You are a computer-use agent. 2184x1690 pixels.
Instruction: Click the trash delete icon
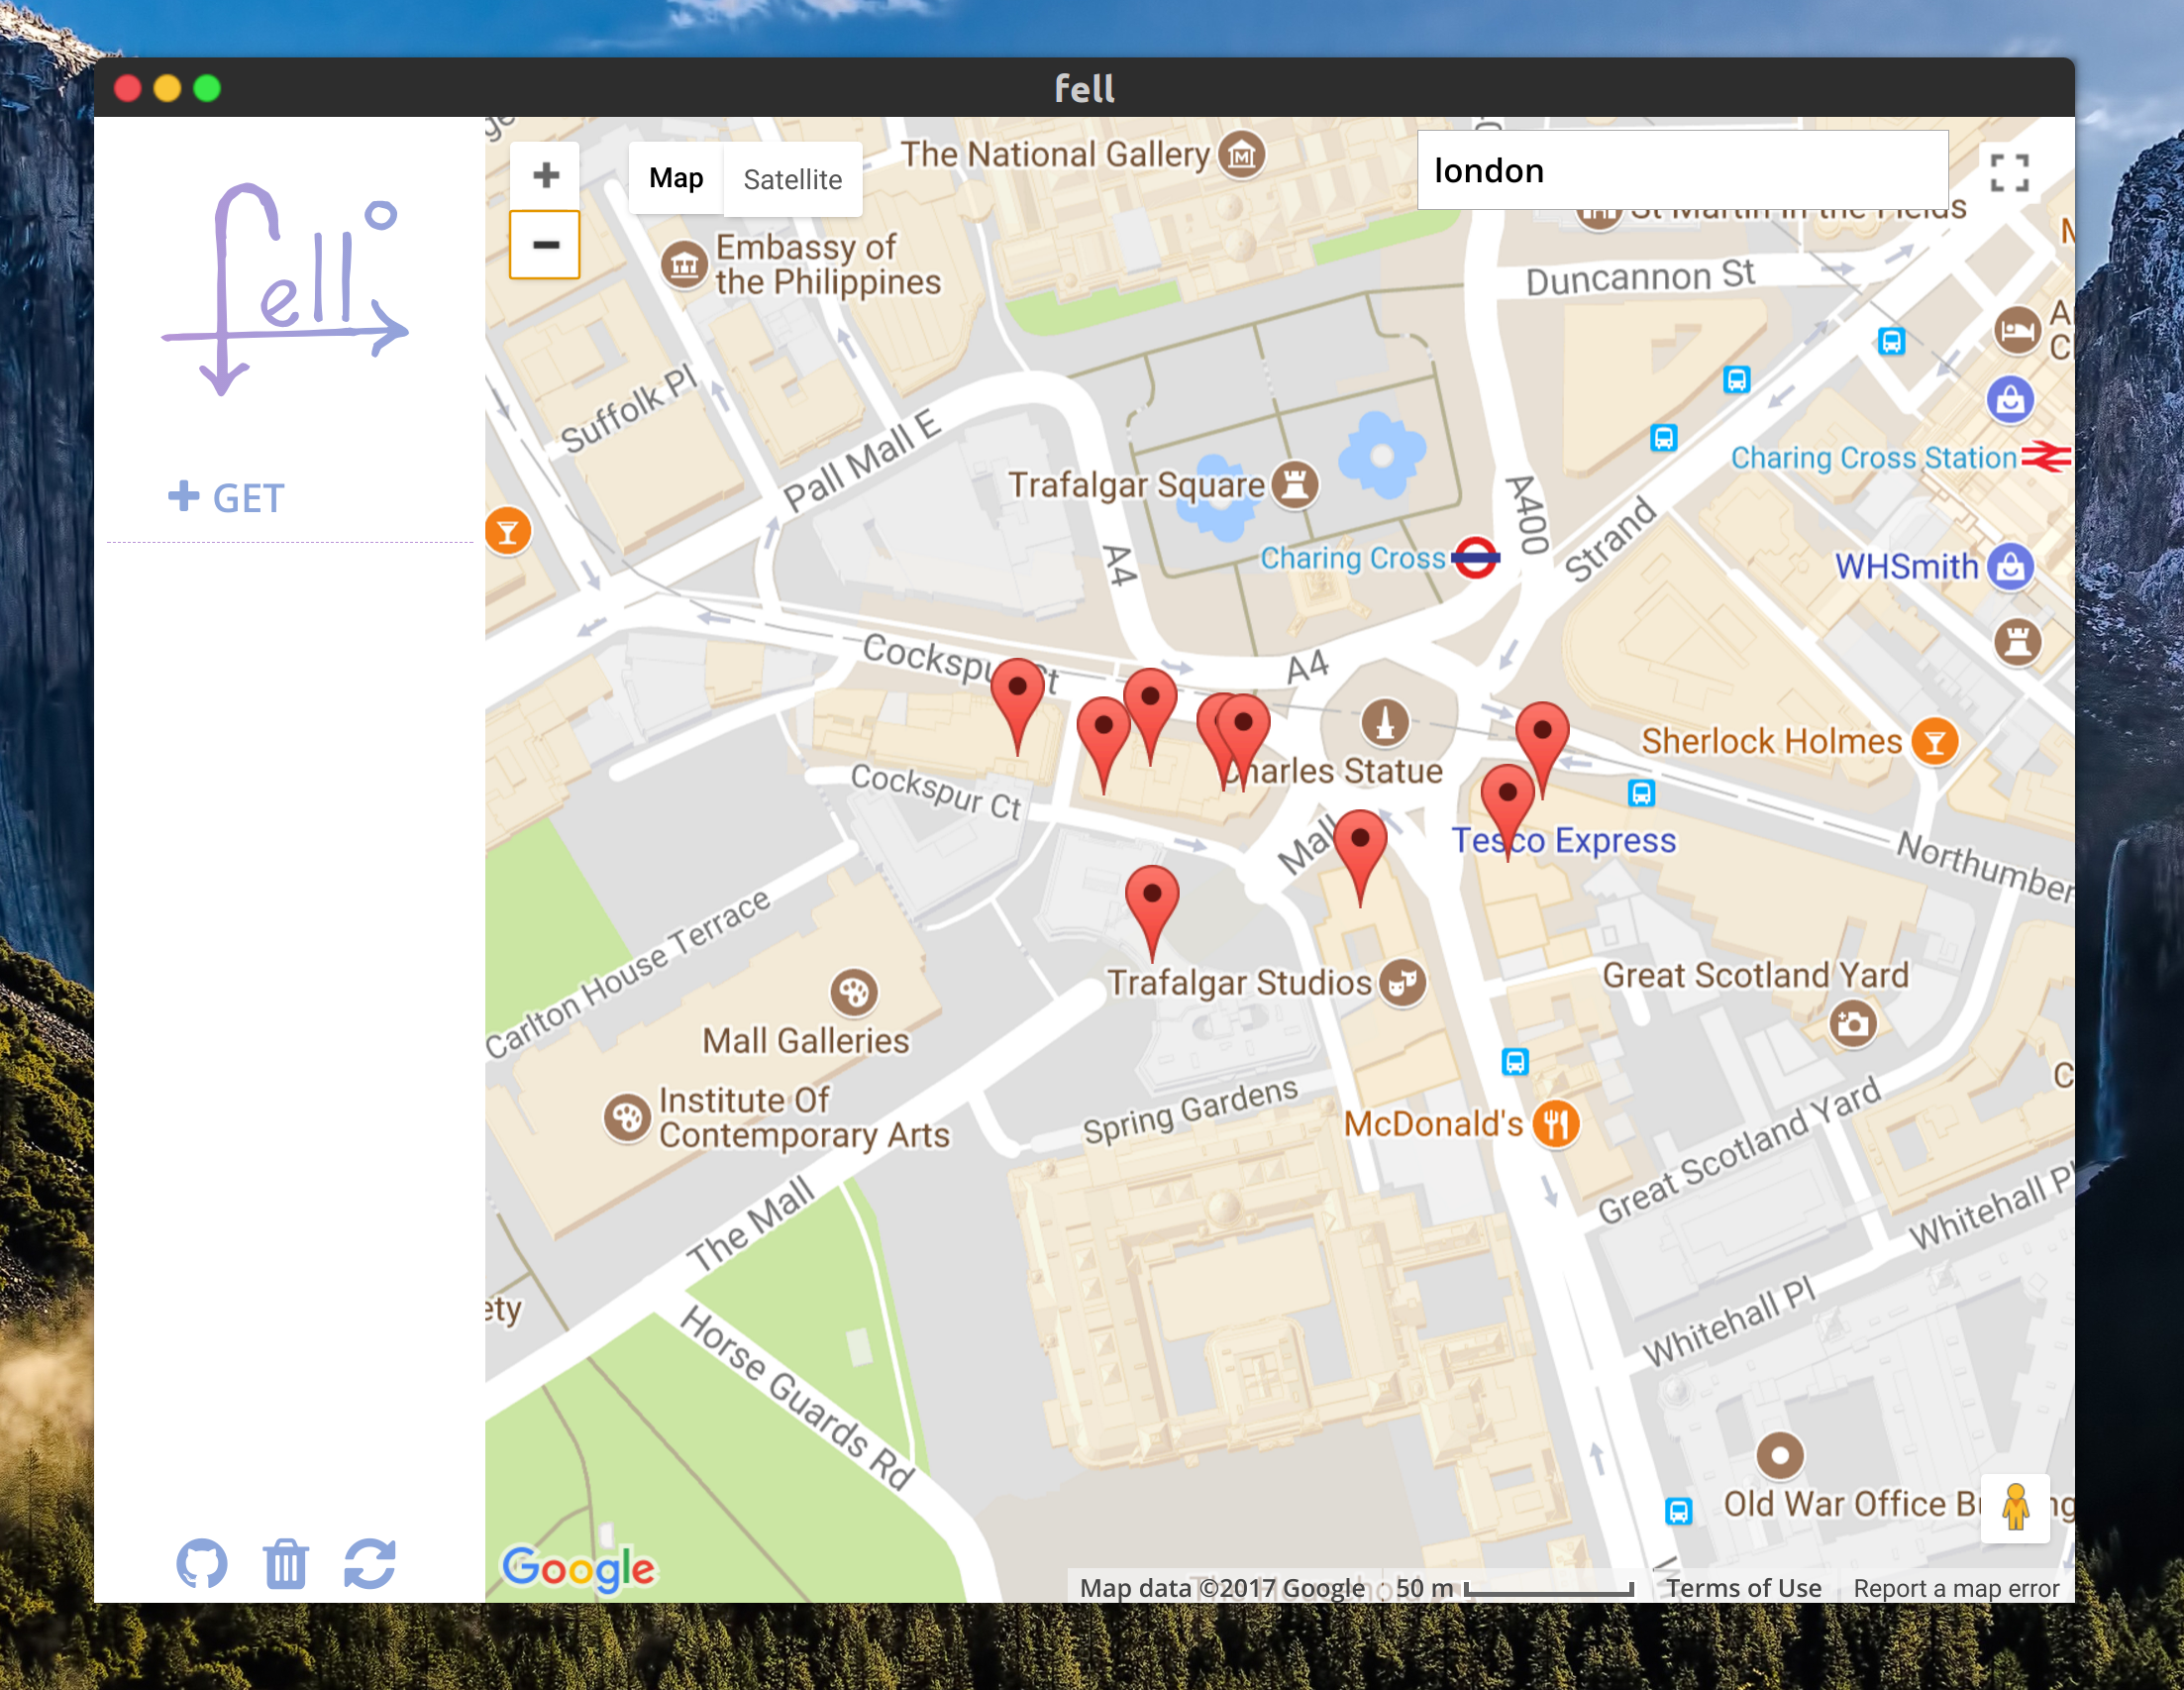click(286, 1563)
